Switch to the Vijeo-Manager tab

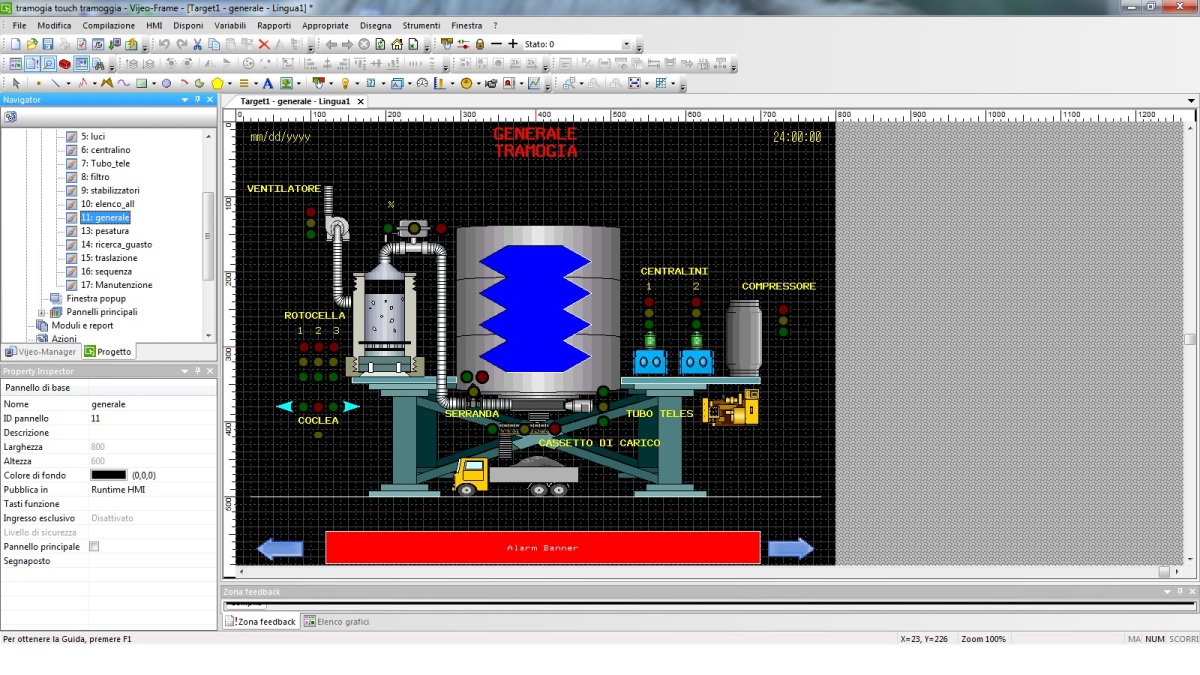point(40,352)
